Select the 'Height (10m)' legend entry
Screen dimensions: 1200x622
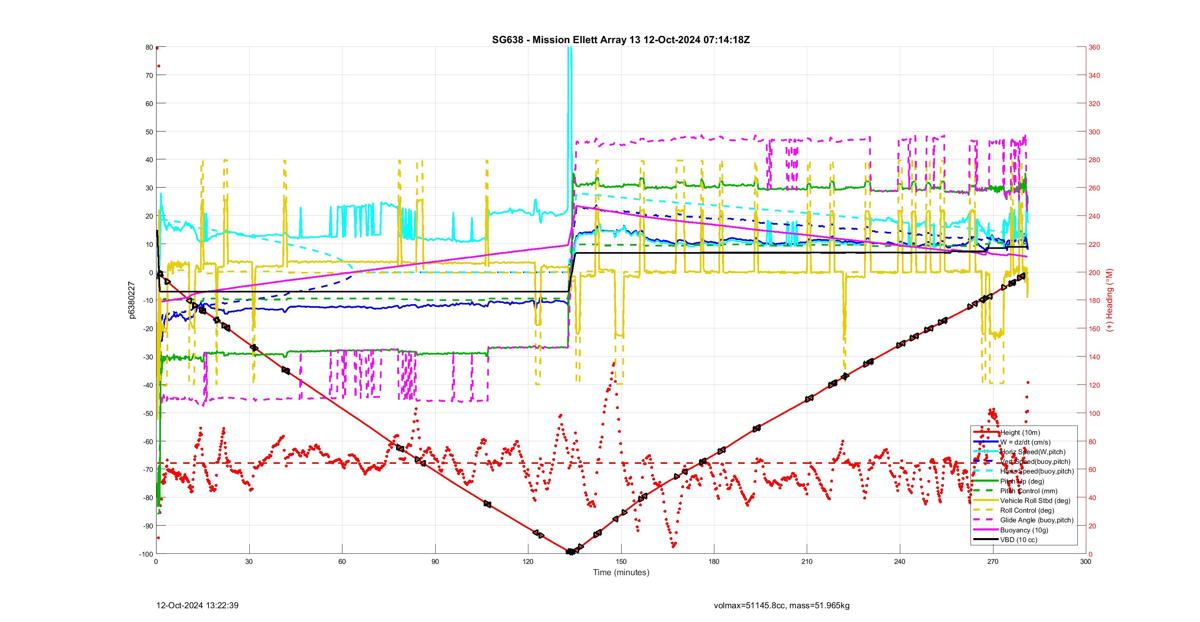coord(1020,433)
